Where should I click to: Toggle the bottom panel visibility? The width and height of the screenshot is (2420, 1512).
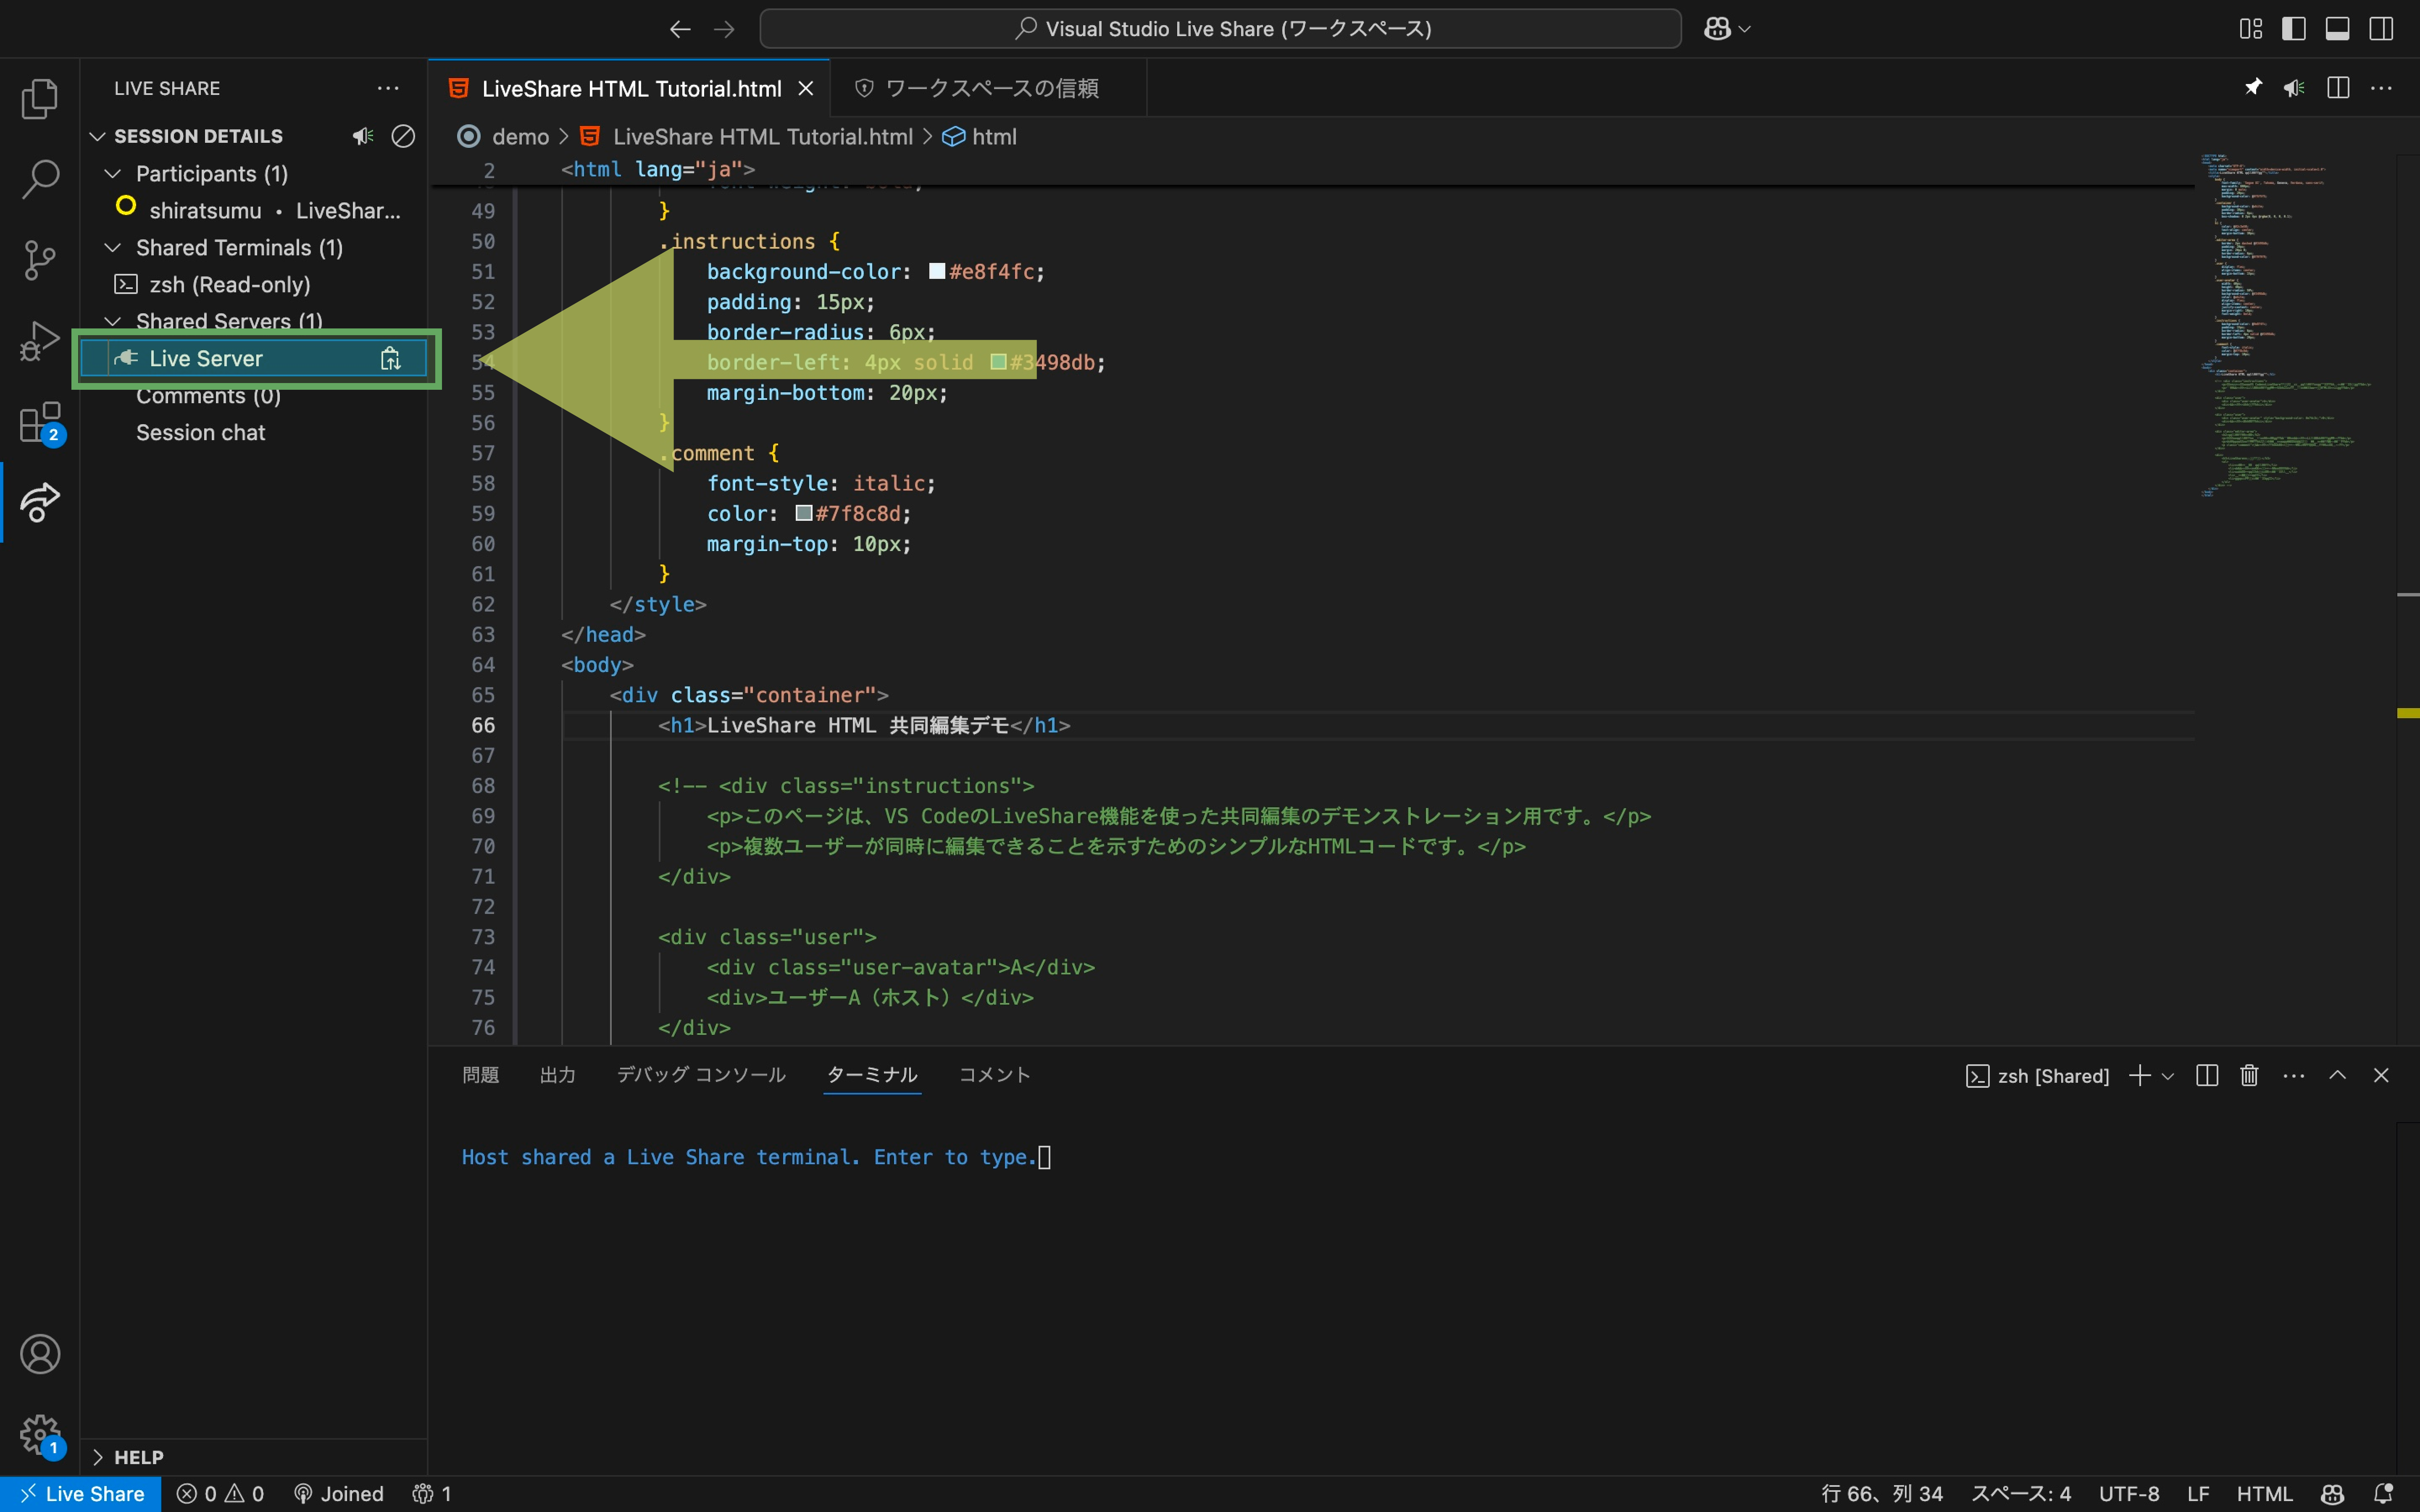tap(2338, 29)
